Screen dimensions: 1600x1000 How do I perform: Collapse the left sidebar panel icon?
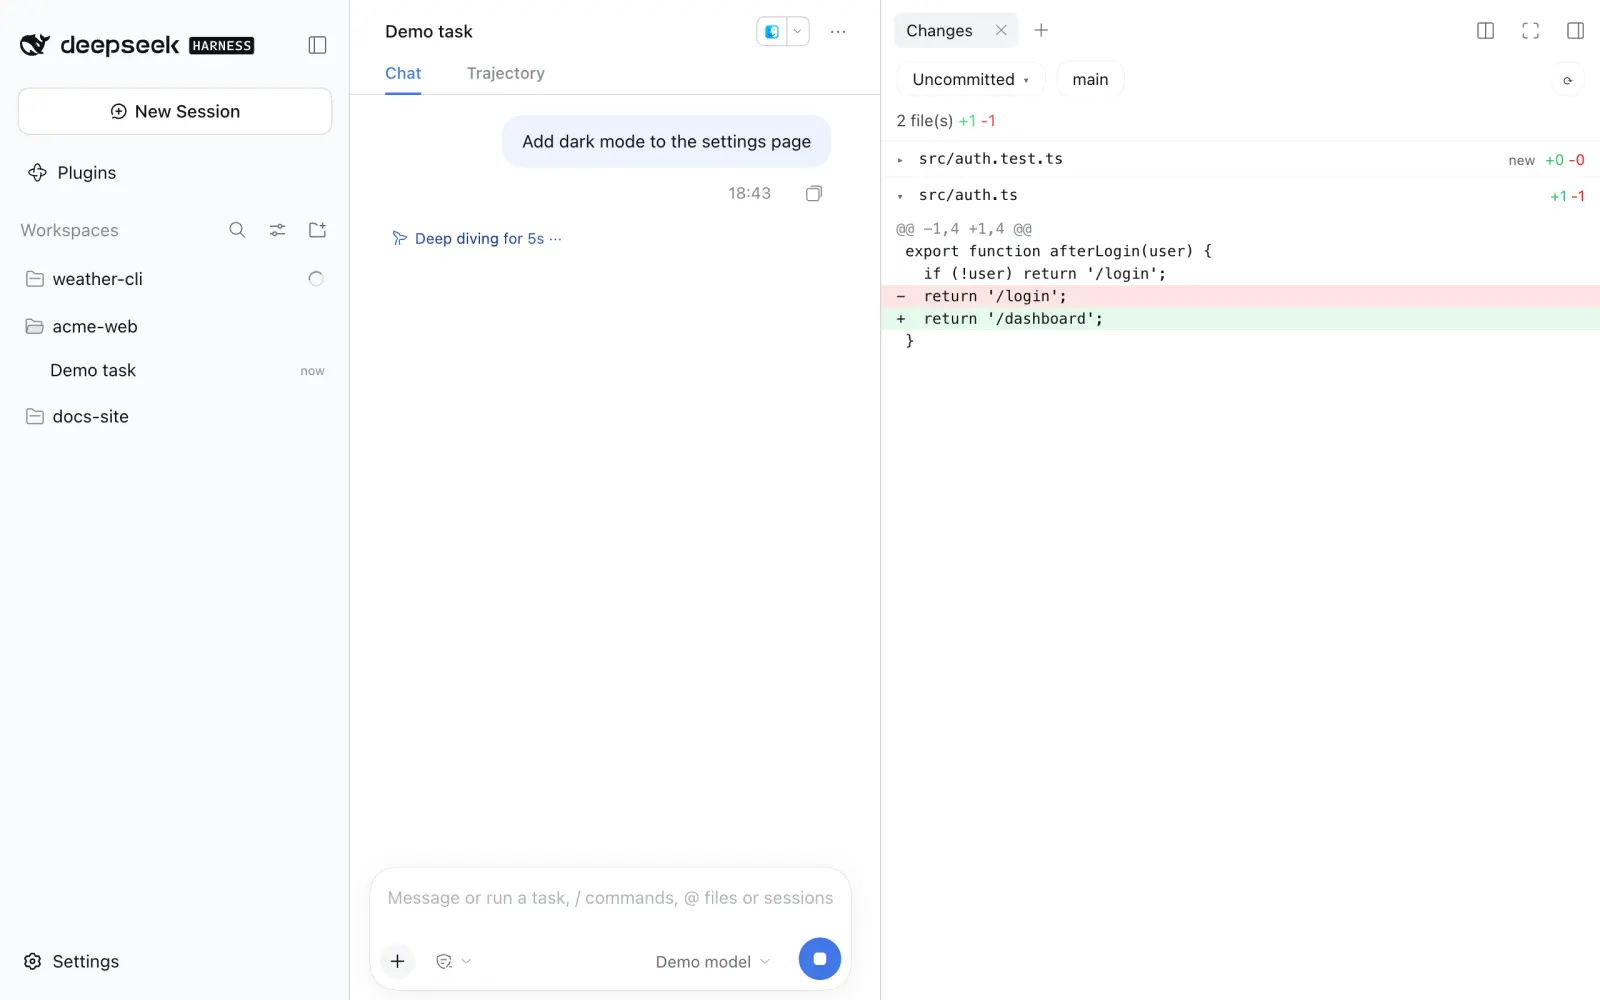click(x=317, y=45)
